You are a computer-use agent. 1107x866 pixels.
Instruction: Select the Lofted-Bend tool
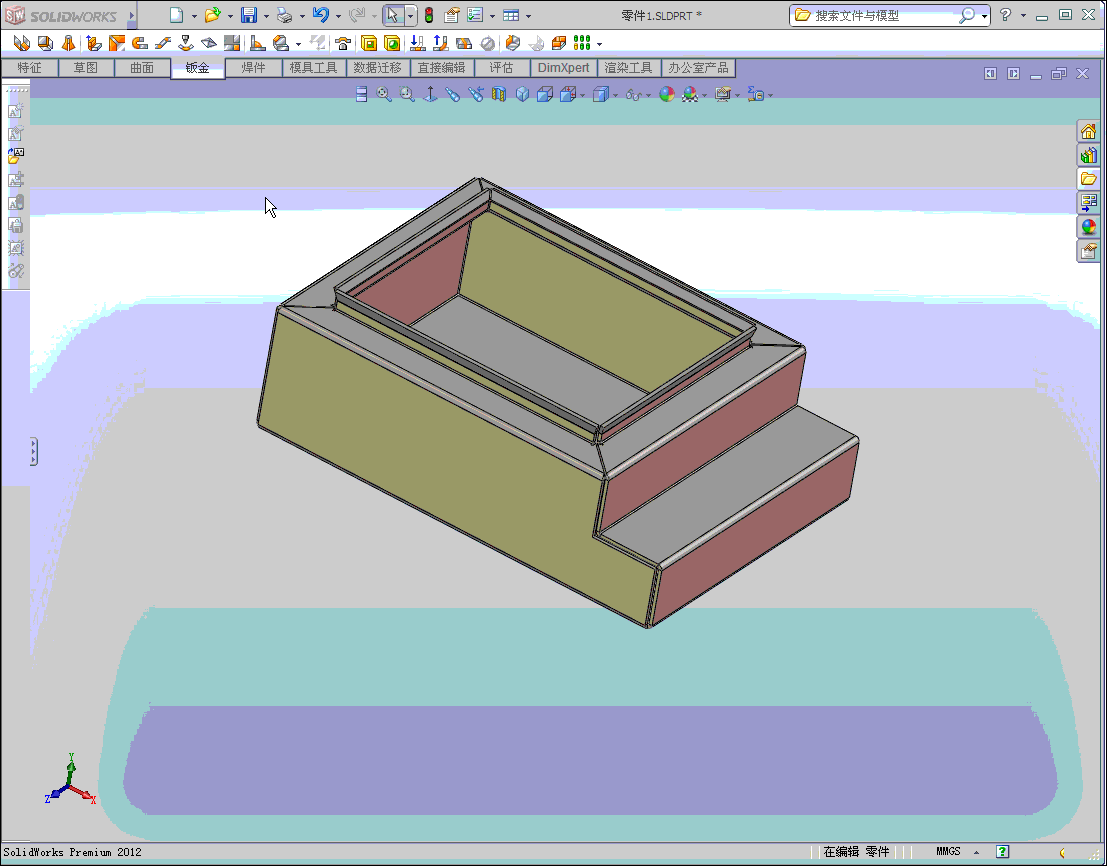click(68, 44)
